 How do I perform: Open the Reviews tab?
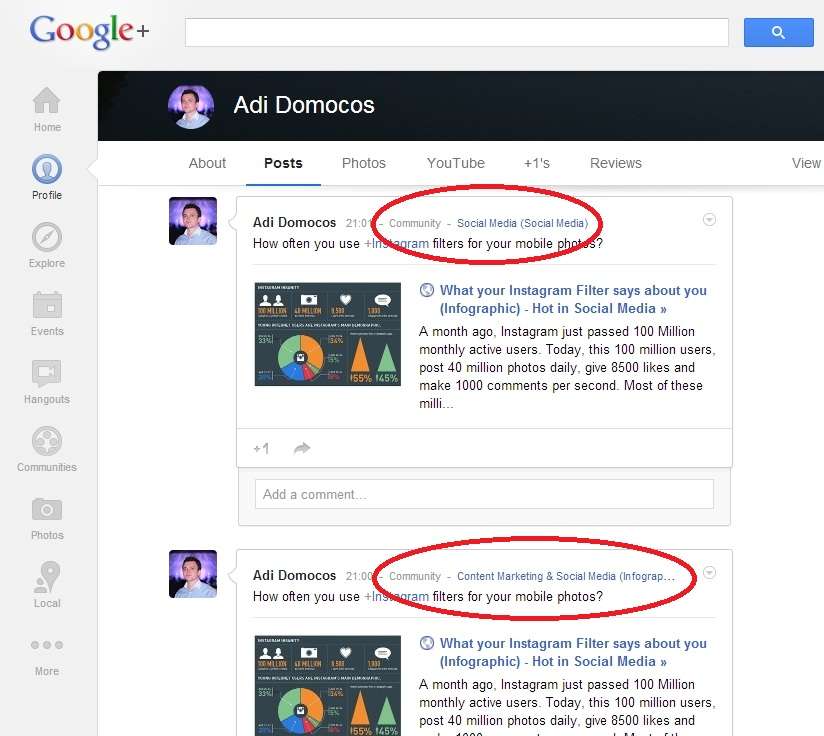(x=615, y=163)
